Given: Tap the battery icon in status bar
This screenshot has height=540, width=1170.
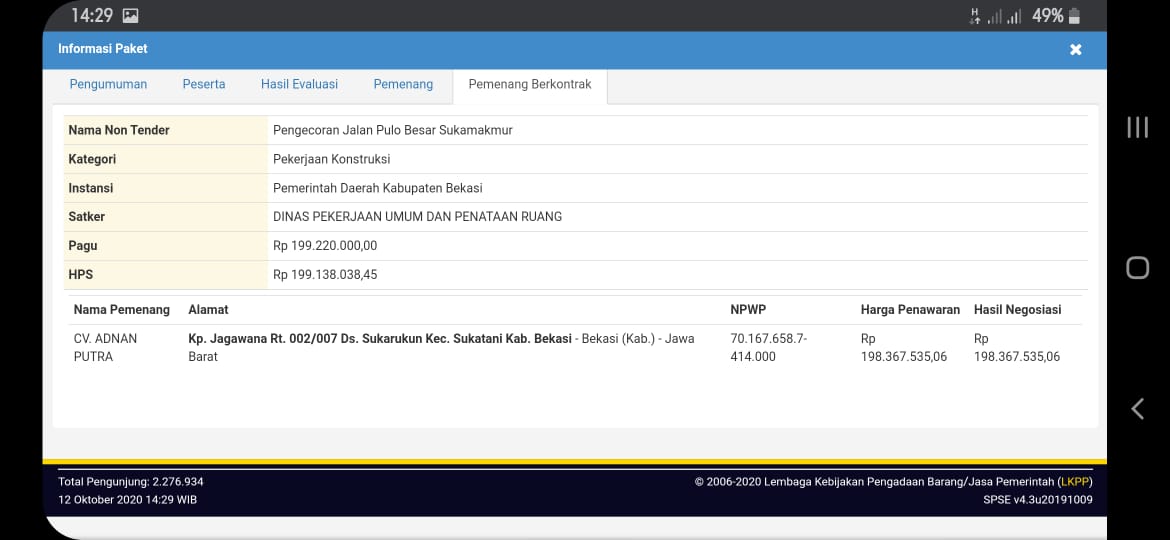Looking at the screenshot, I should [x=1074, y=16].
